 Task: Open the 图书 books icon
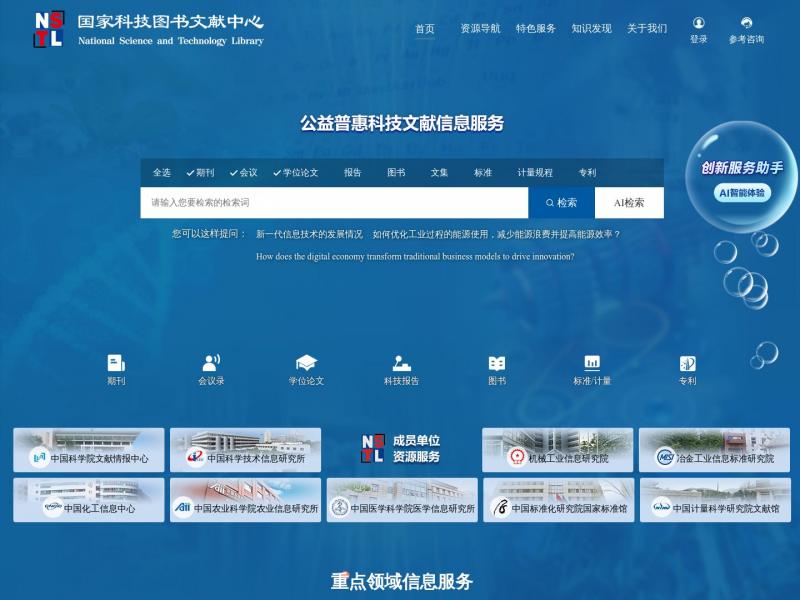point(497,363)
